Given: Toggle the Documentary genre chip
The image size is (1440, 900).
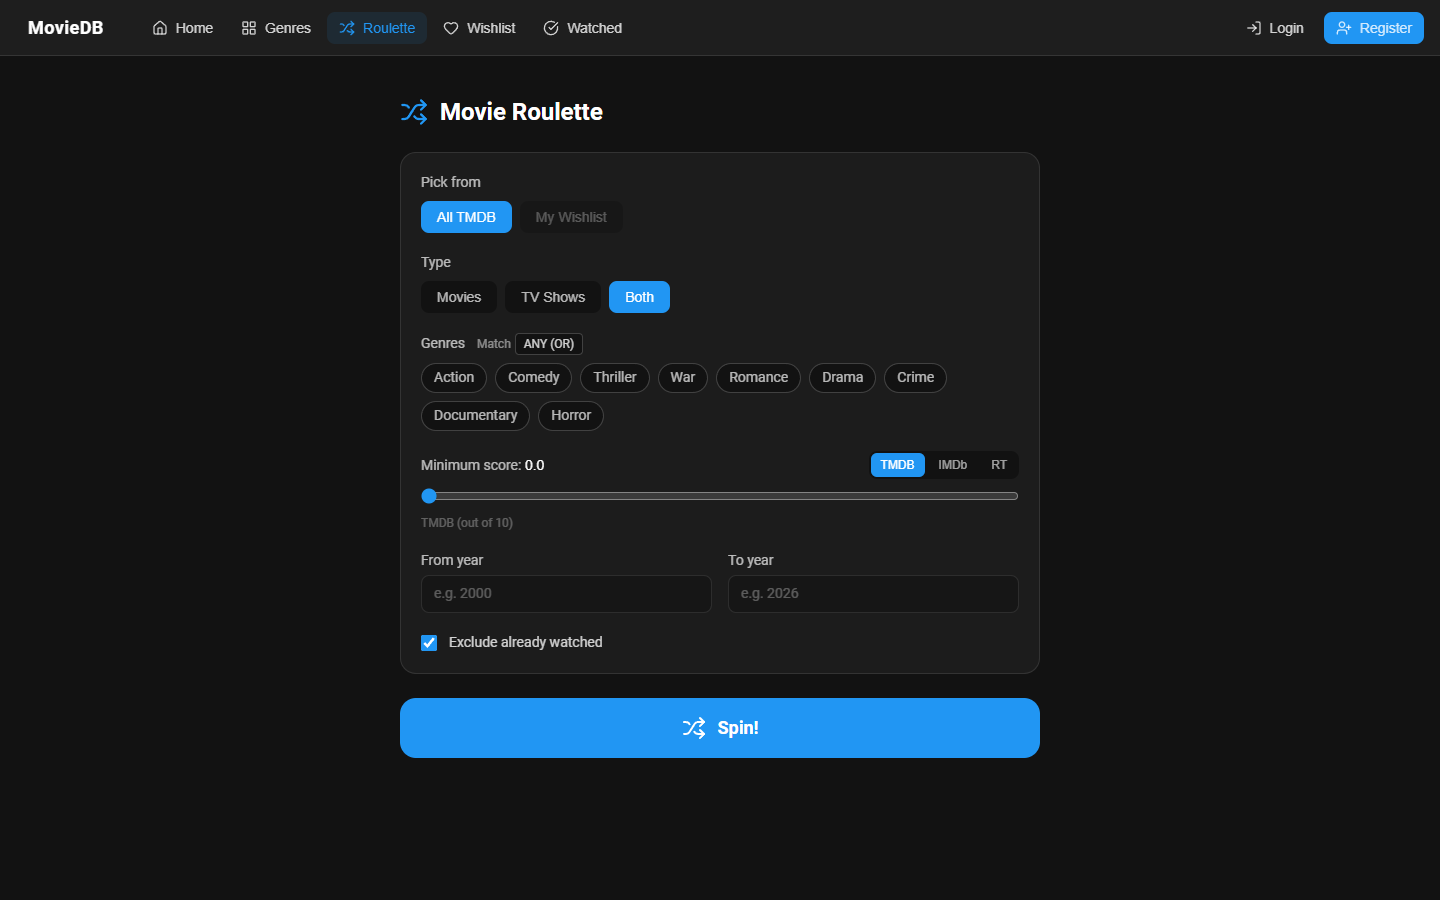Looking at the screenshot, I should 475,416.
